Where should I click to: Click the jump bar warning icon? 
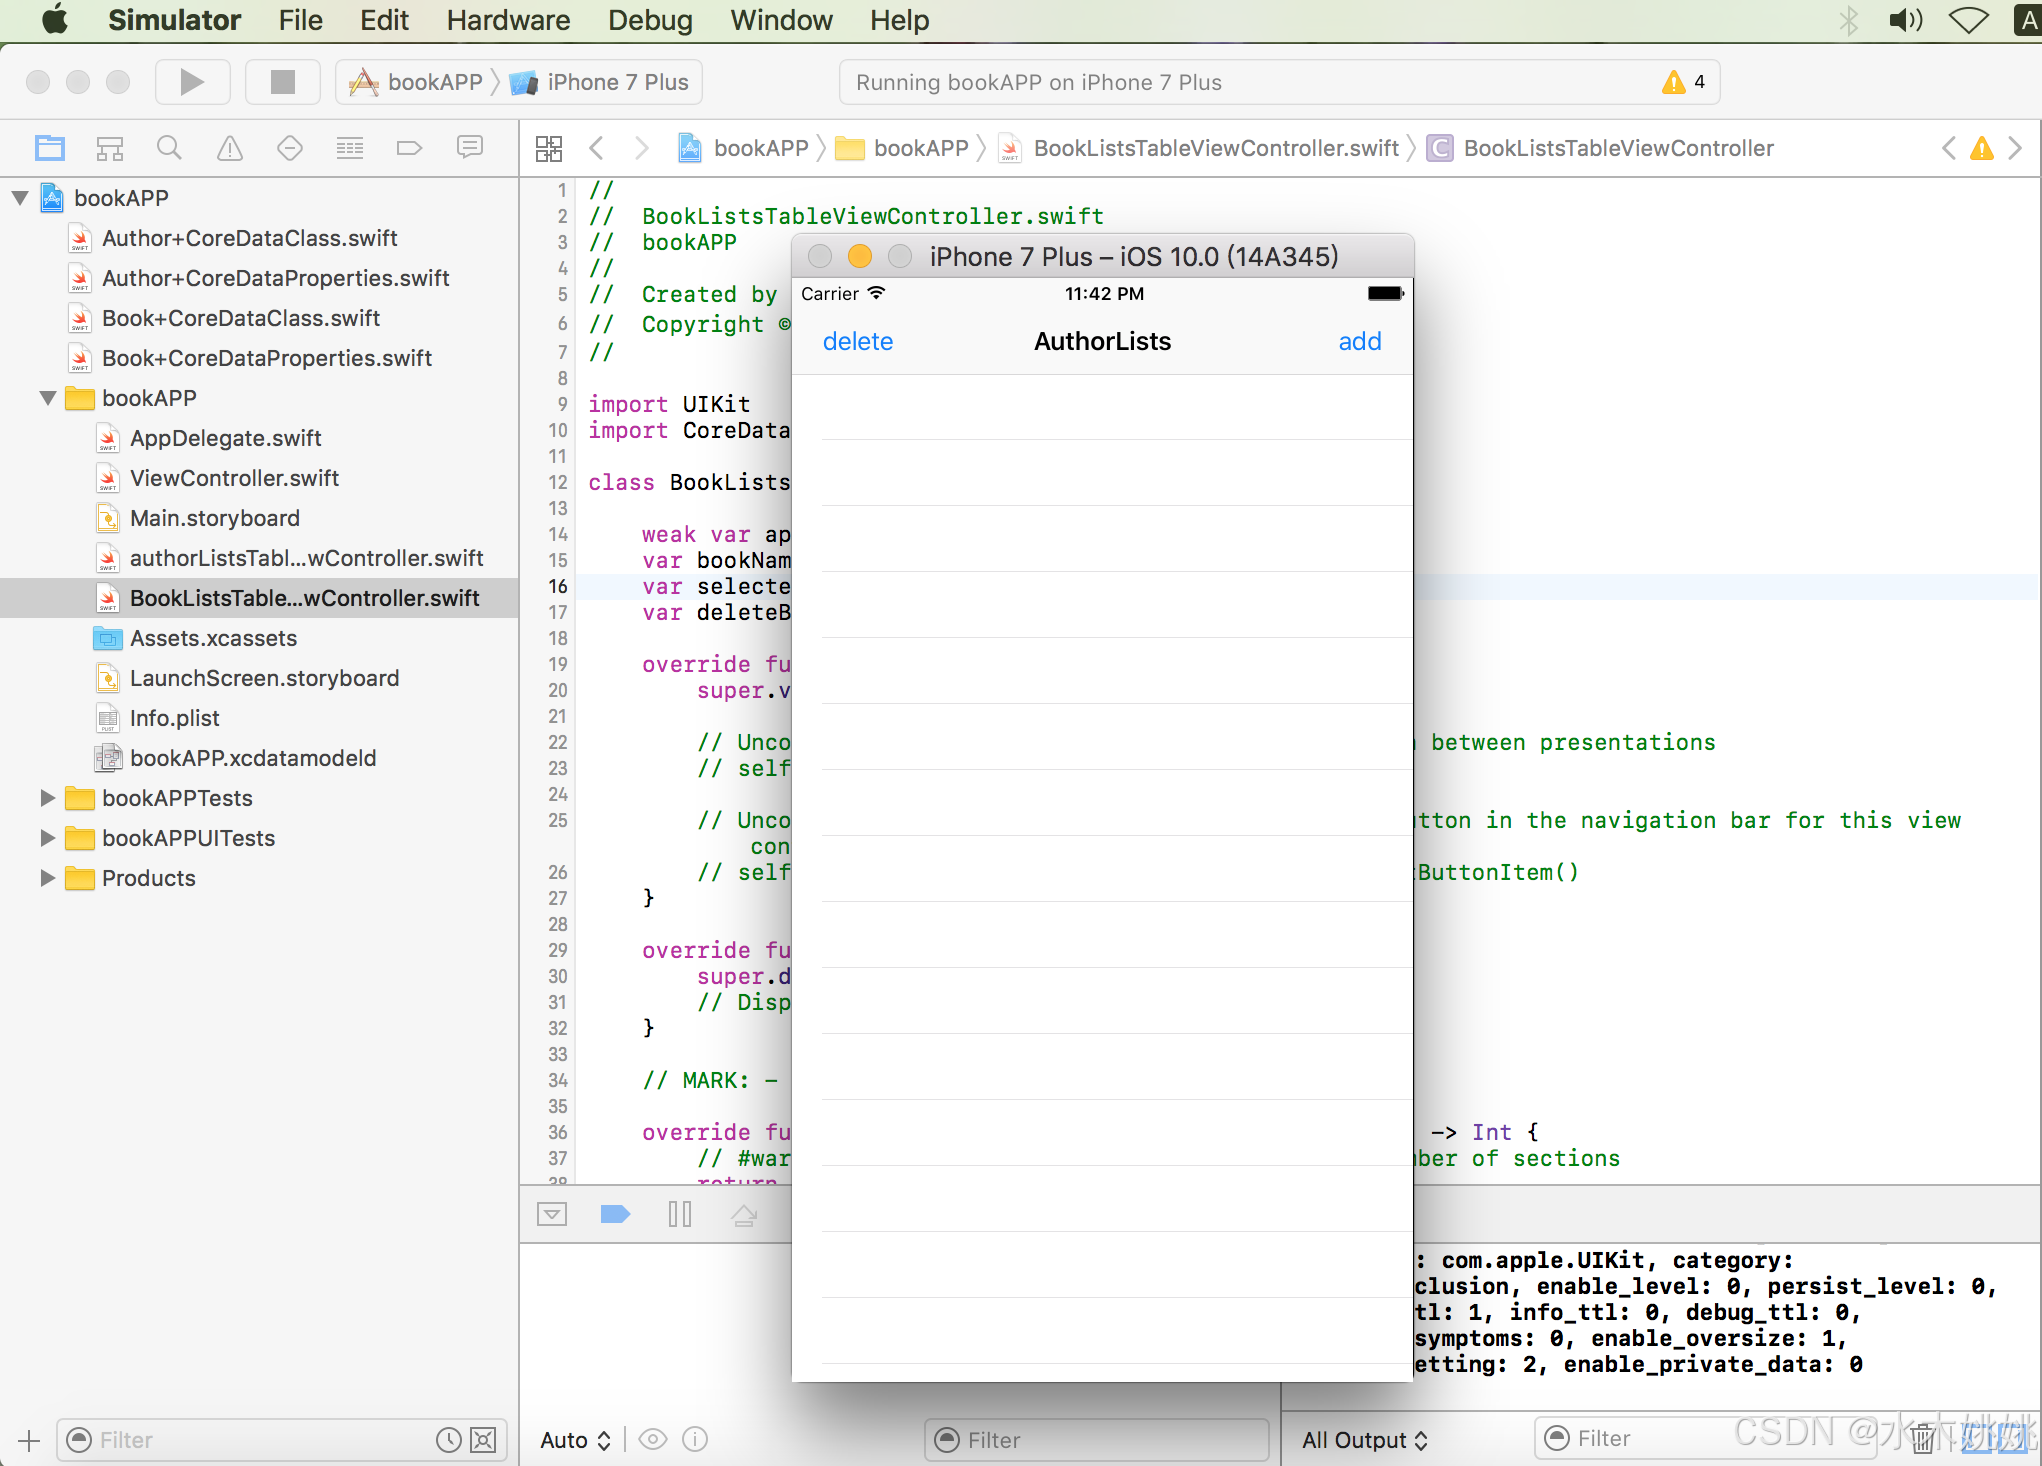(x=1981, y=148)
